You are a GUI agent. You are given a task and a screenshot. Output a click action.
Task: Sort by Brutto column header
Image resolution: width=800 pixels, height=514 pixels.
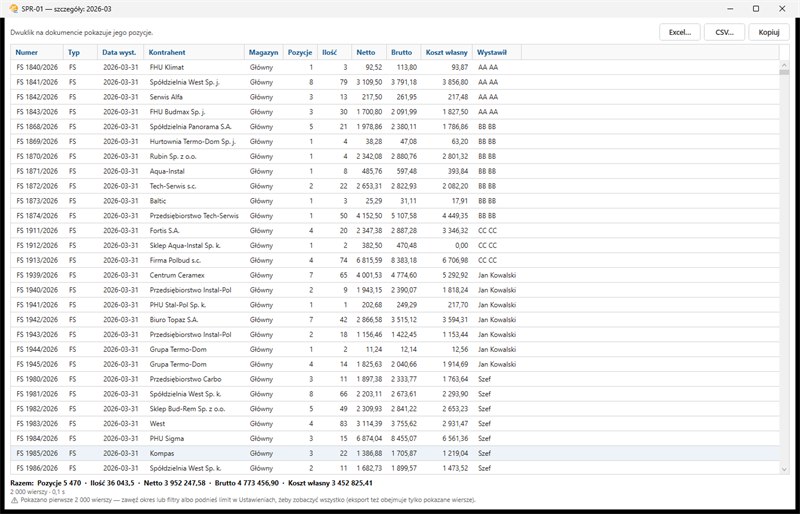pyautogui.click(x=403, y=52)
